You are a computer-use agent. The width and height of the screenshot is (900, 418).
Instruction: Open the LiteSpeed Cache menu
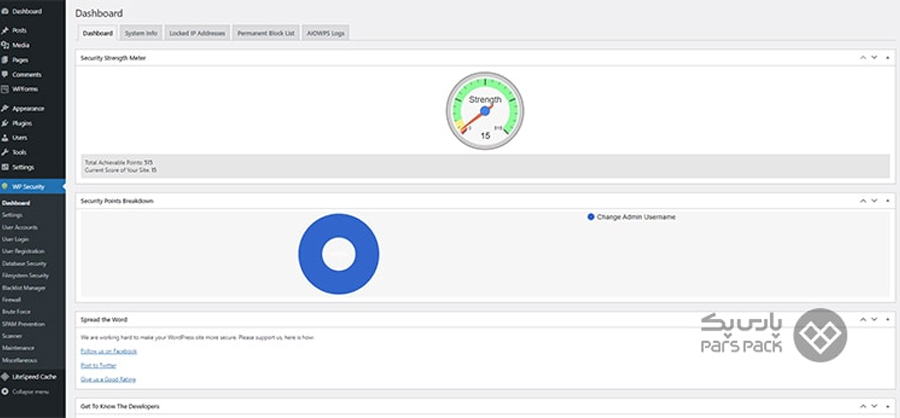[32, 377]
